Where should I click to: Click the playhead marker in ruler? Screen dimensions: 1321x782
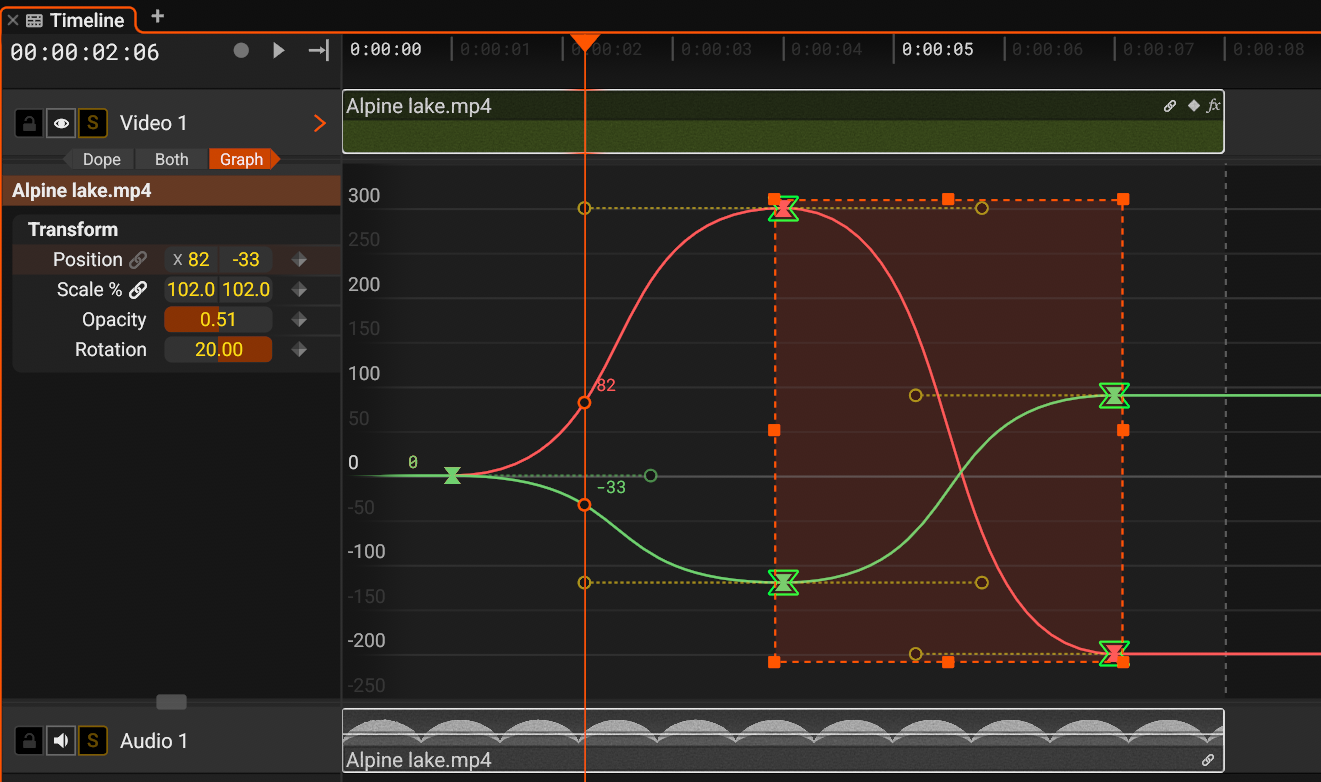[585, 43]
